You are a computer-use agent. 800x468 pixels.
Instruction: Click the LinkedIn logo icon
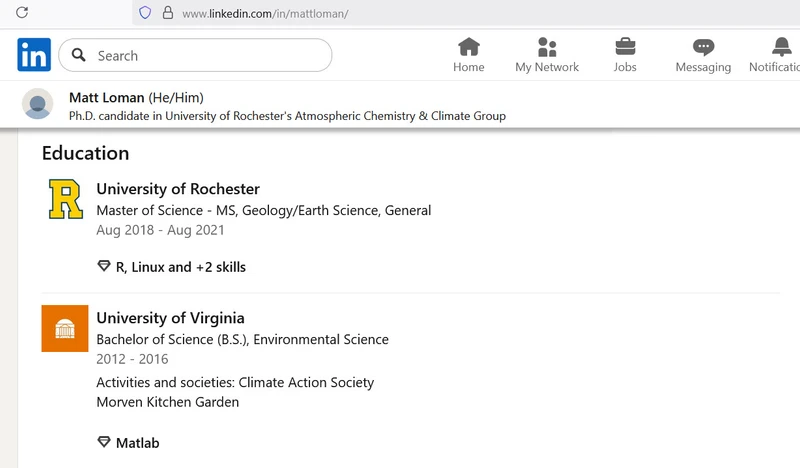click(34, 55)
